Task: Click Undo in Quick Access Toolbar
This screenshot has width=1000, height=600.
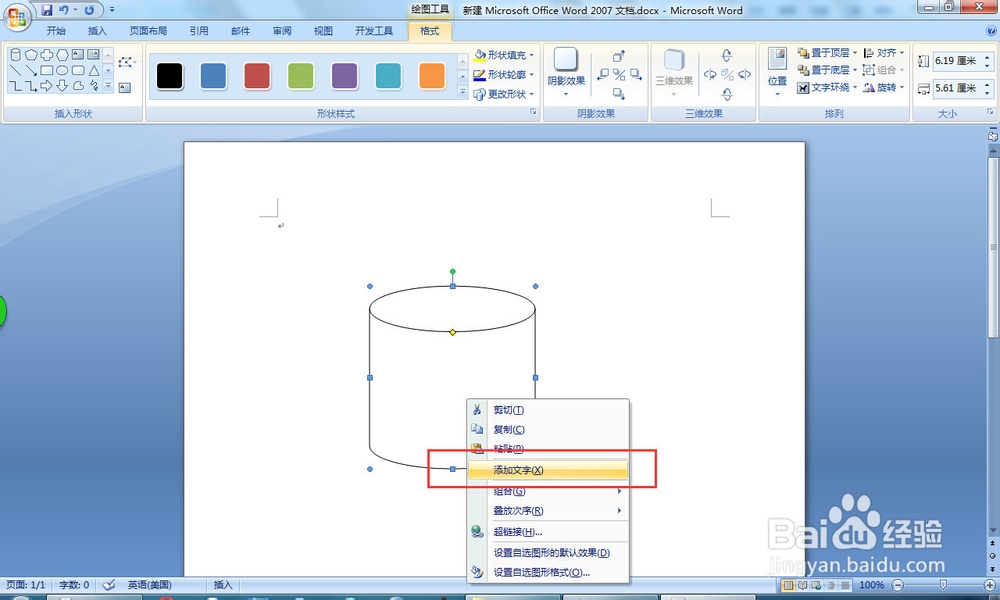Action: (x=64, y=10)
